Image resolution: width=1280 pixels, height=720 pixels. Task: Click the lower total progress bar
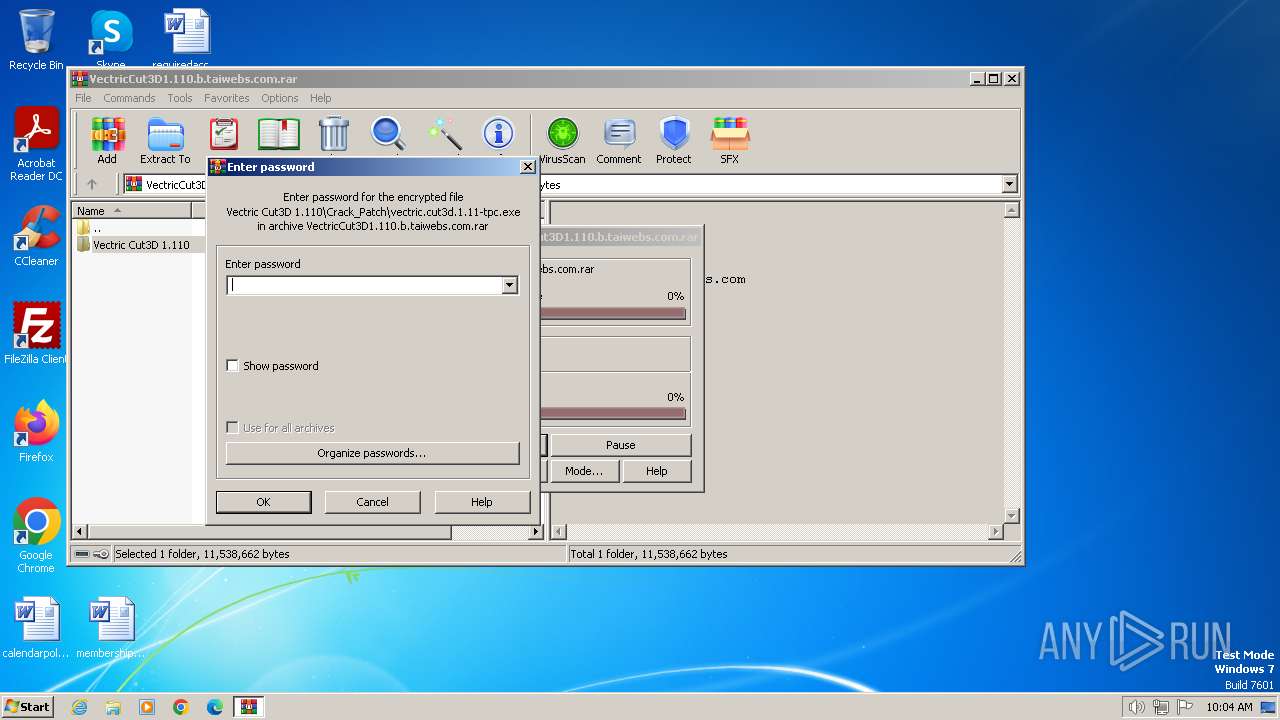(x=613, y=414)
